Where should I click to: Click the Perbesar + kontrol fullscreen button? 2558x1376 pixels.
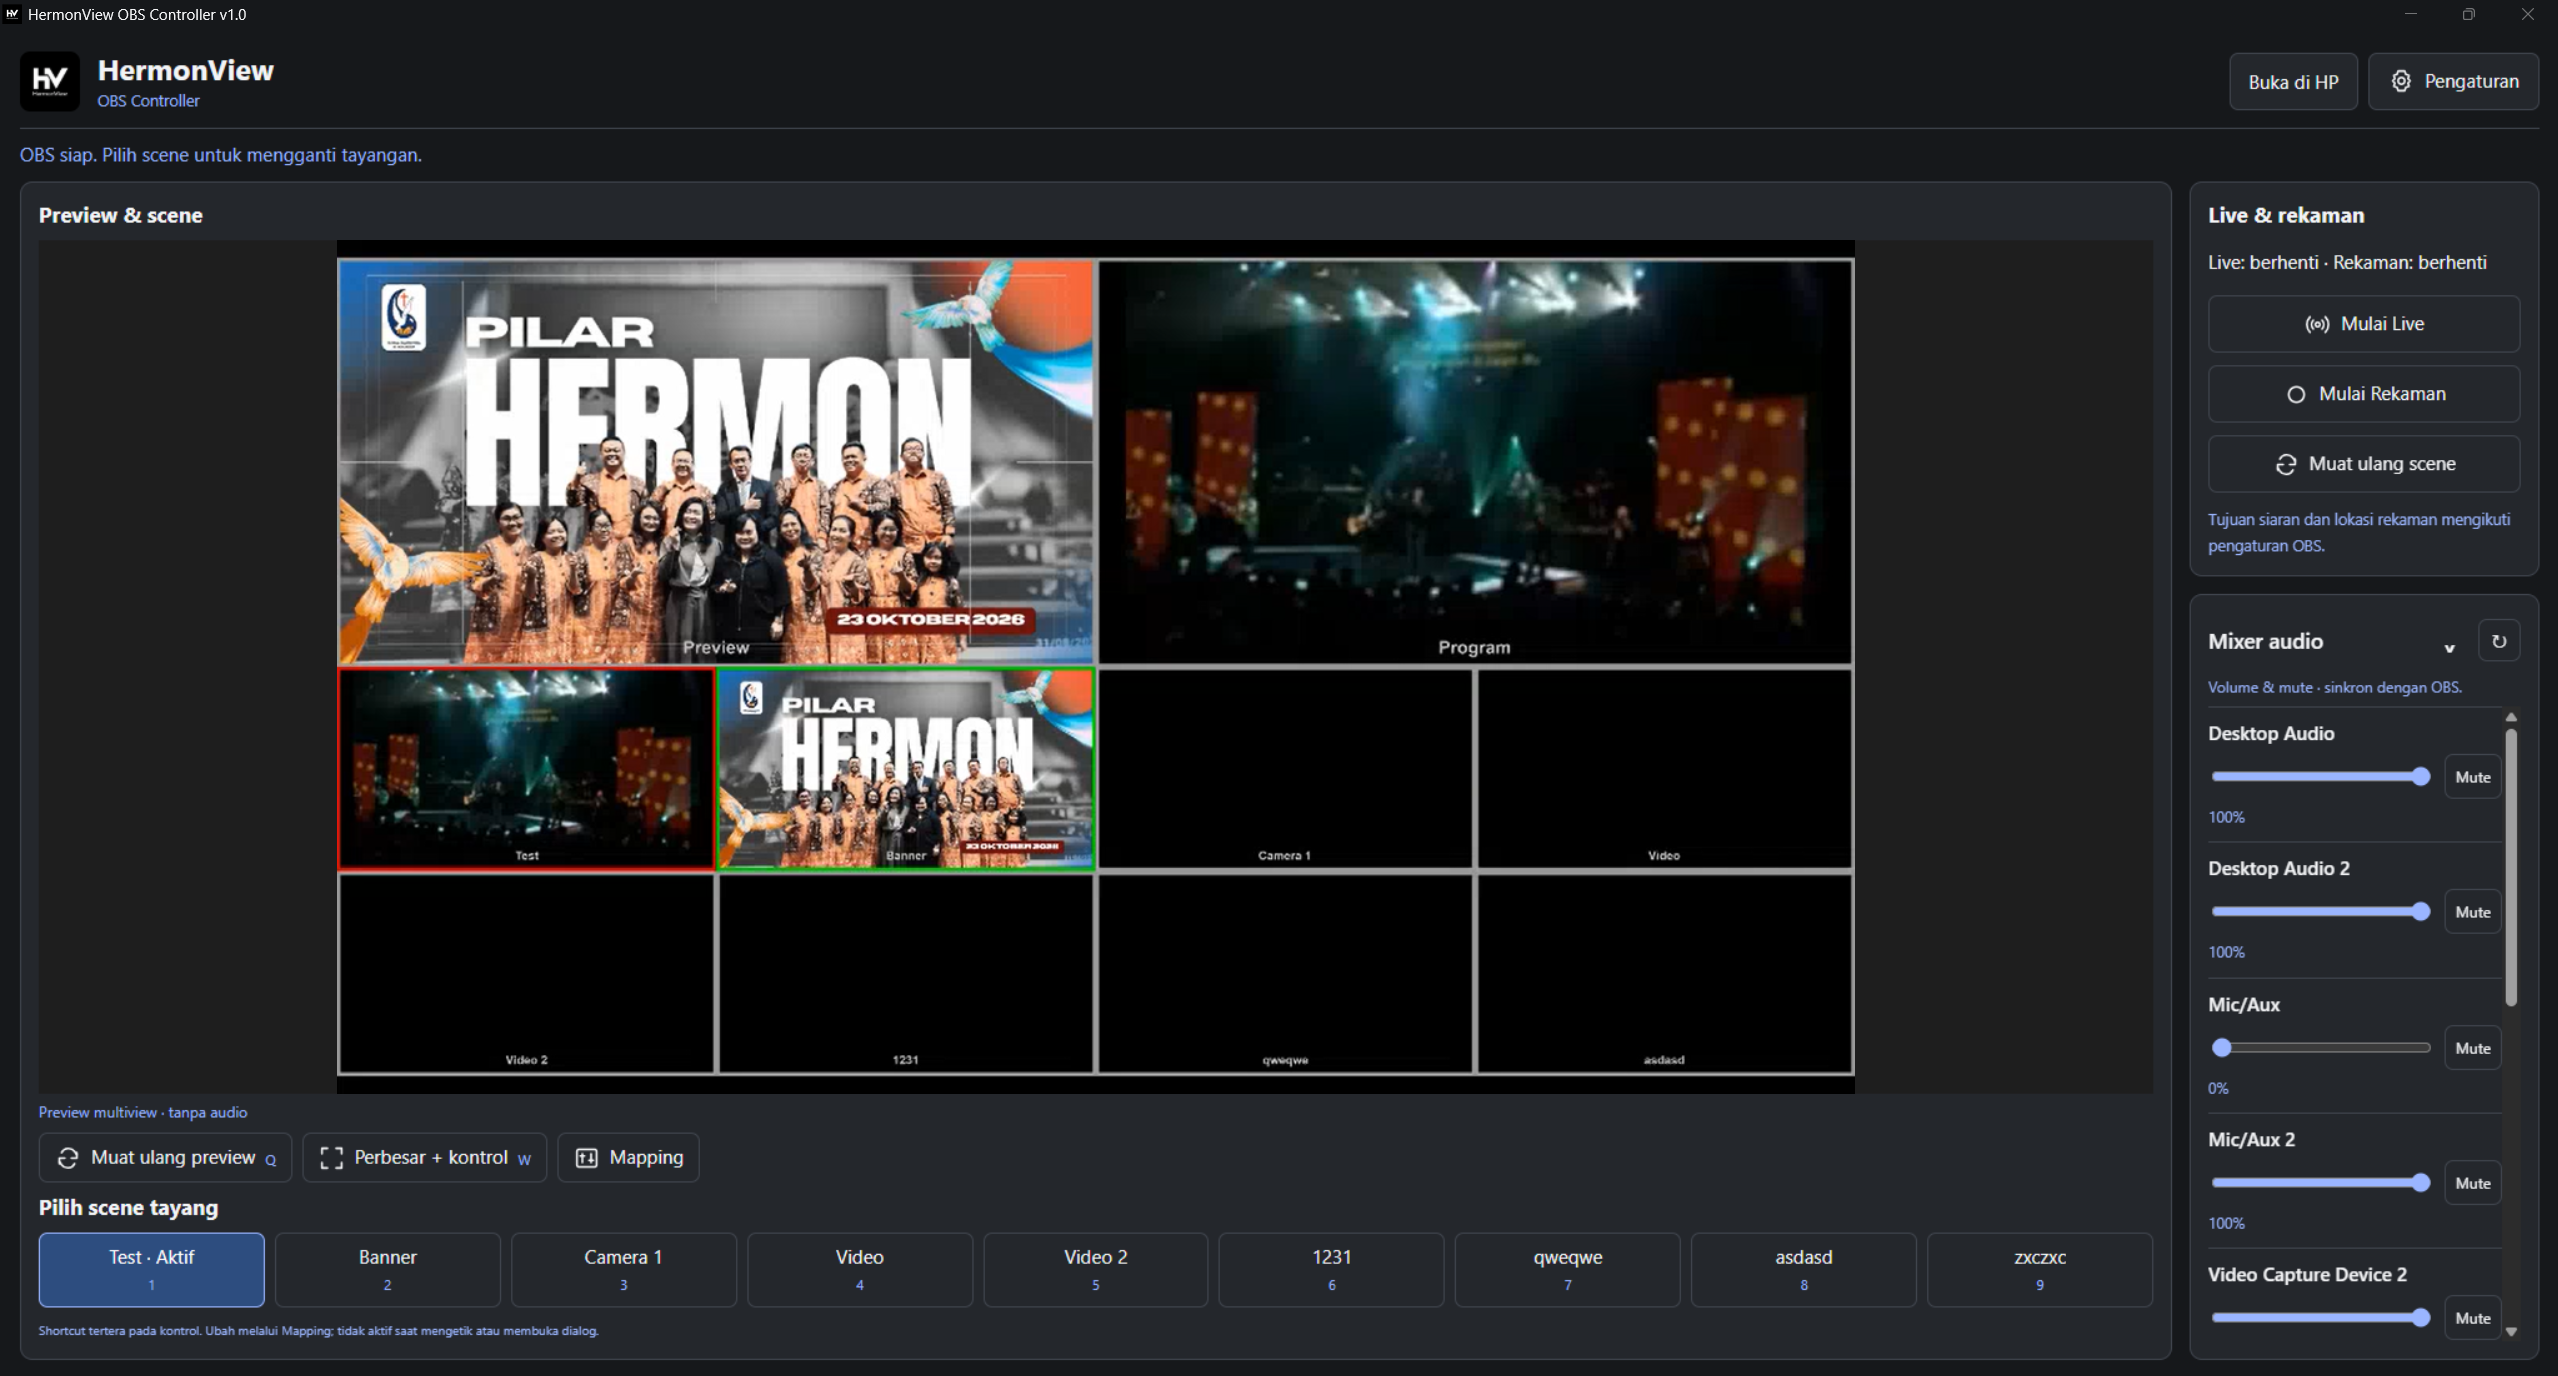tap(424, 1158)
